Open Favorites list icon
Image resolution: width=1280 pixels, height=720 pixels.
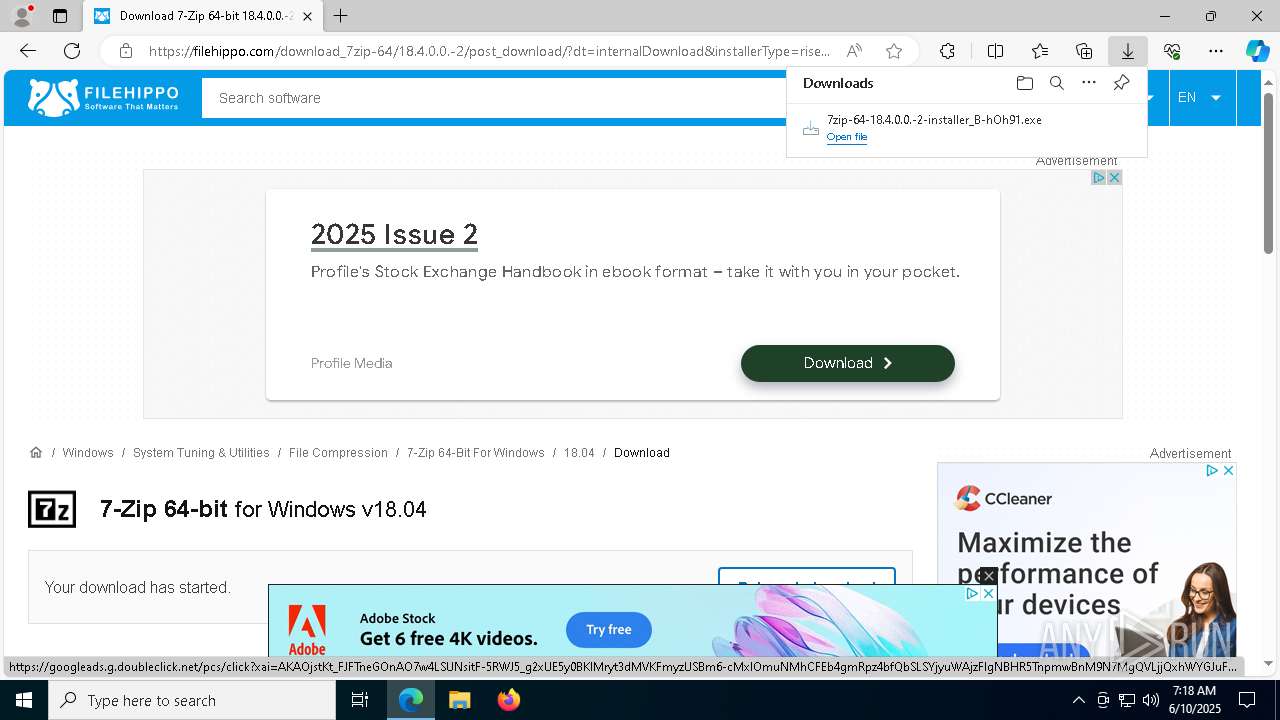click(1040, 51)
